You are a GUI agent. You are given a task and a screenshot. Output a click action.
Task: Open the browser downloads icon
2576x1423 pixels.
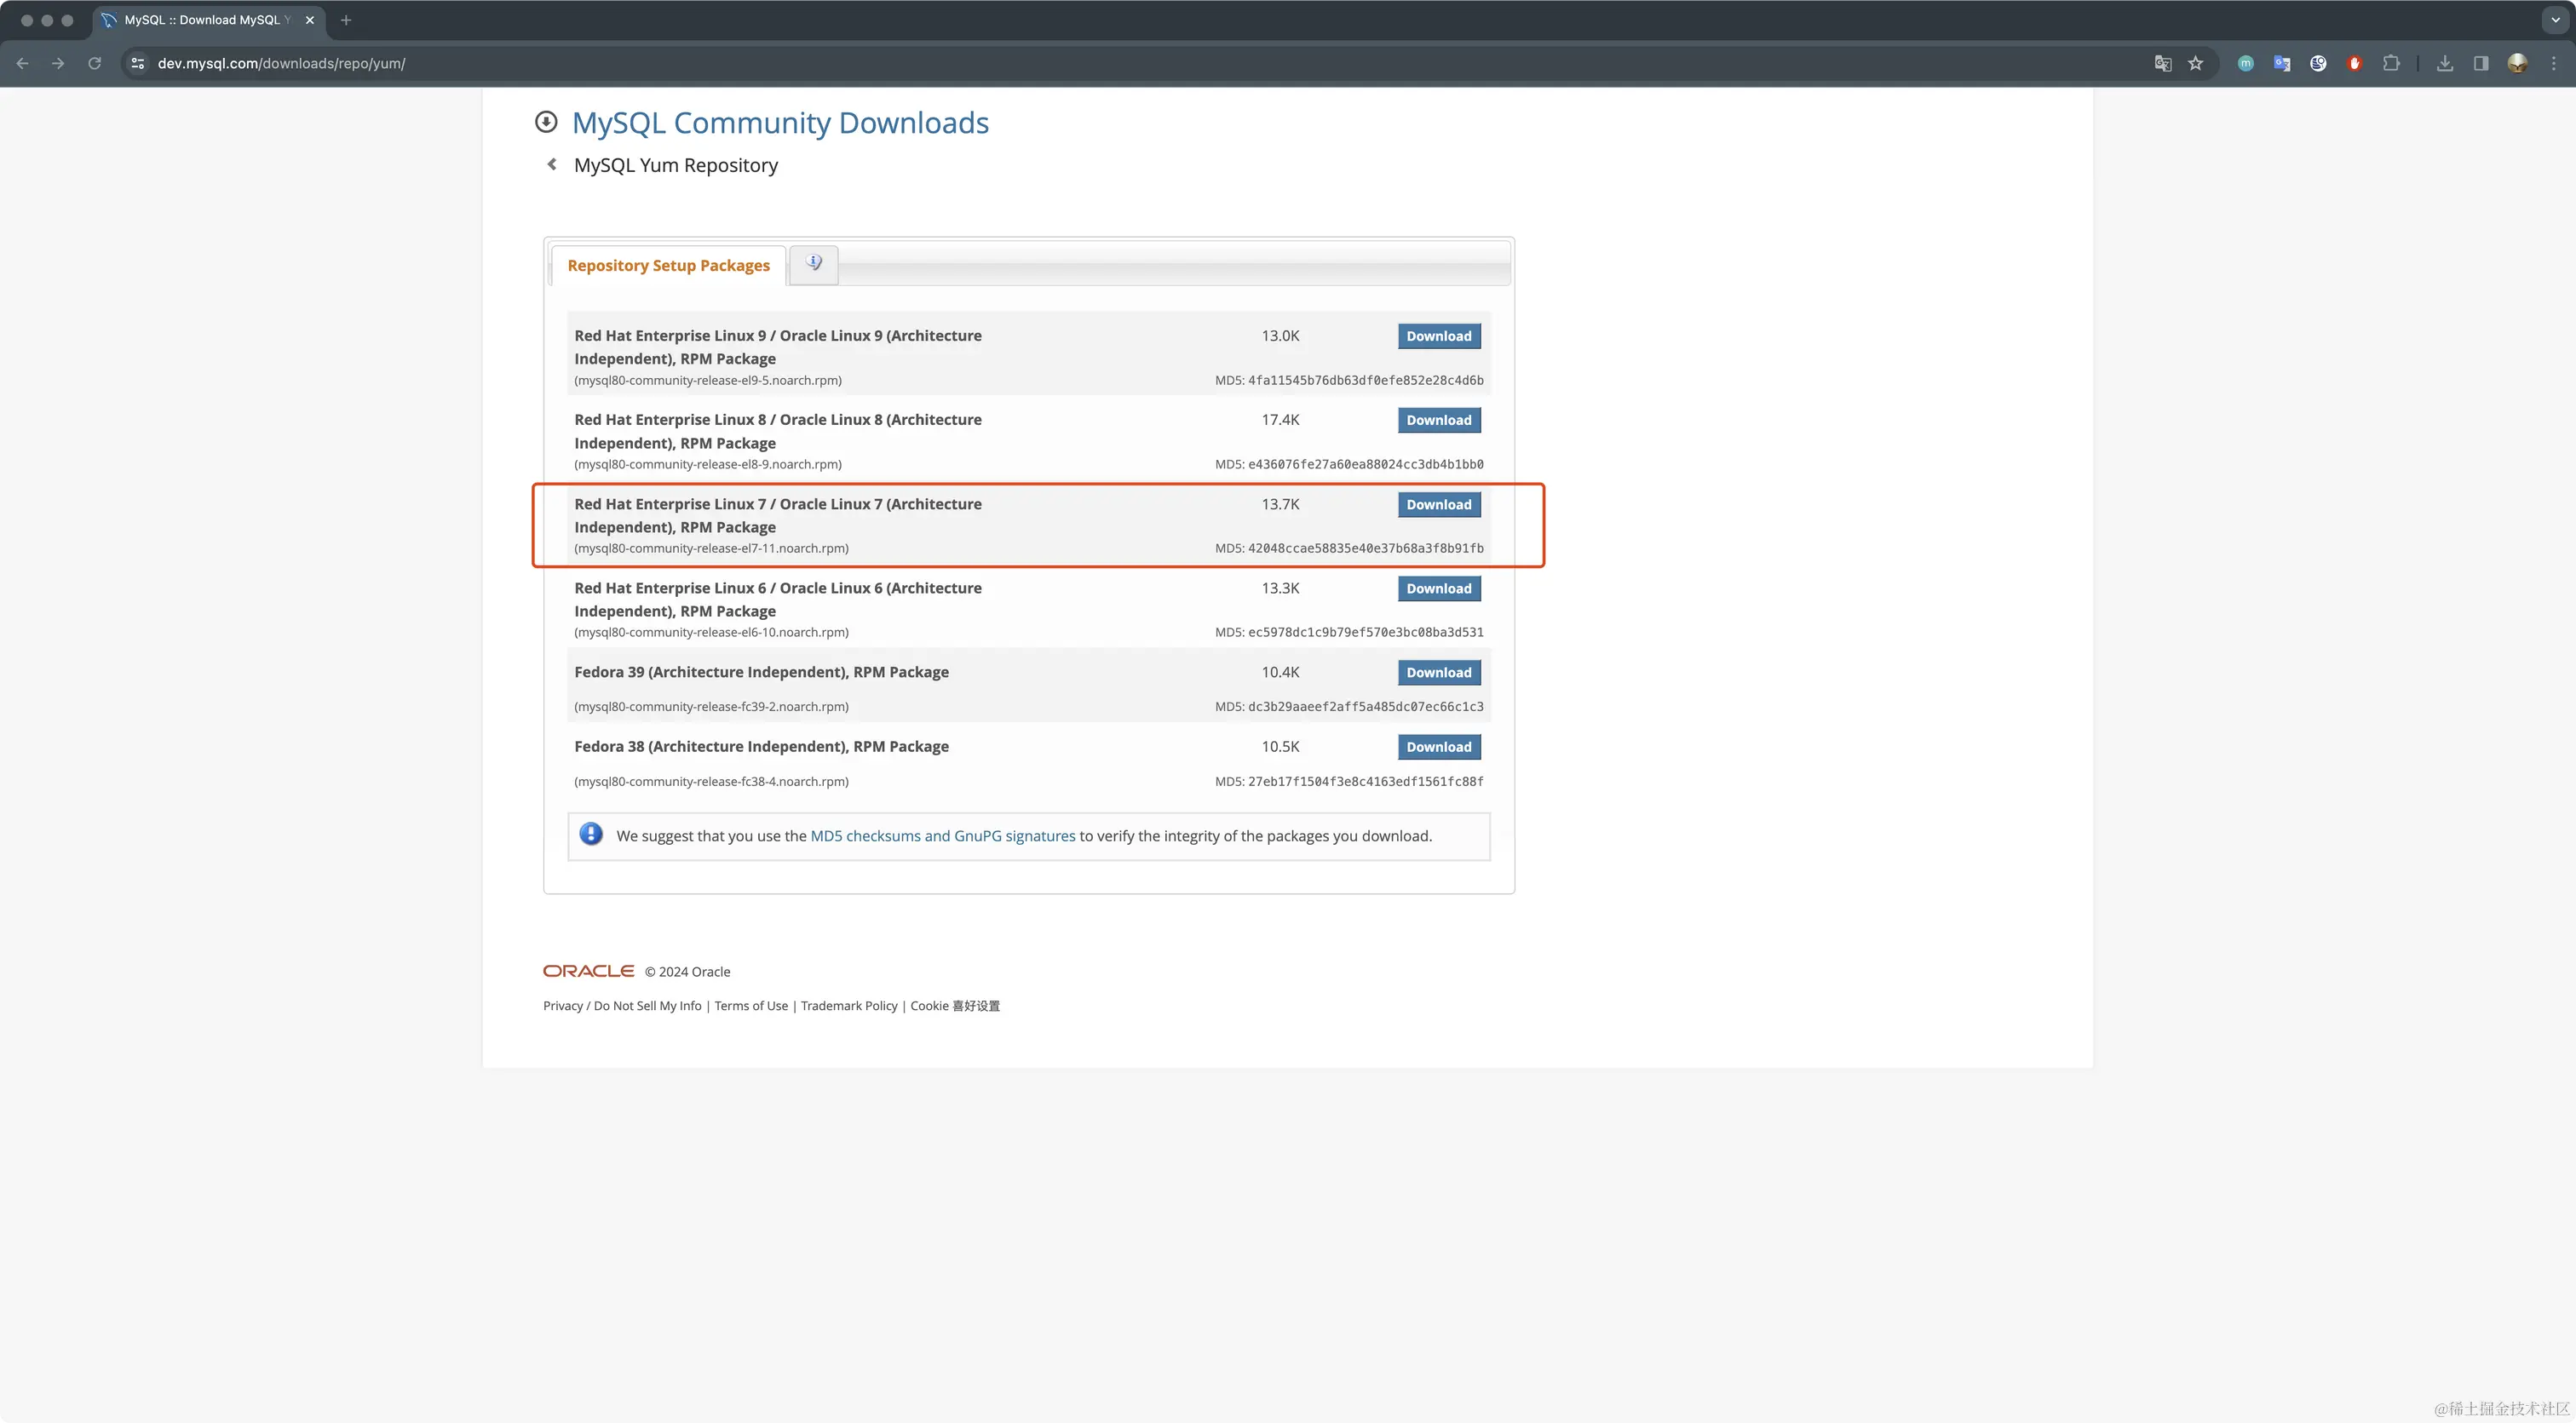tap(2444, 63)
